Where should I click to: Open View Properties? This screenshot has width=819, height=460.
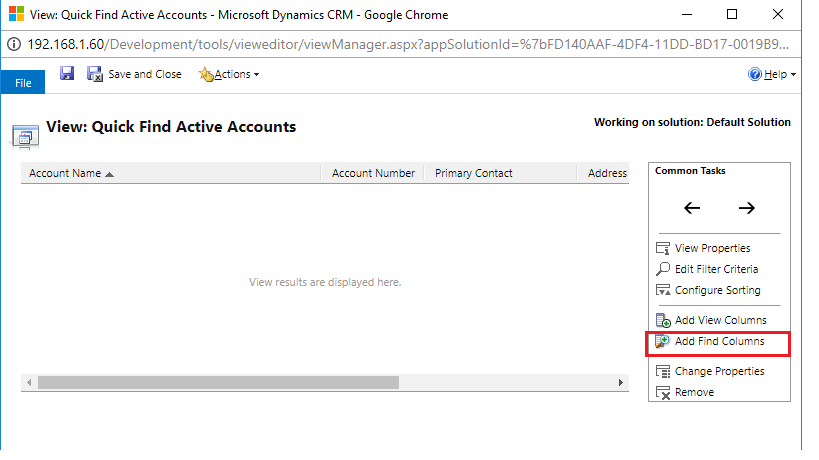tap(712, 248)
